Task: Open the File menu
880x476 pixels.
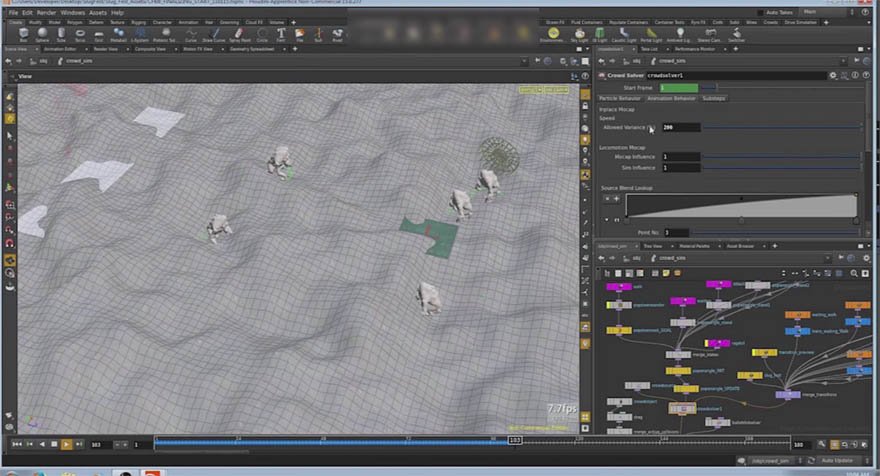Action: coord(13,12)
